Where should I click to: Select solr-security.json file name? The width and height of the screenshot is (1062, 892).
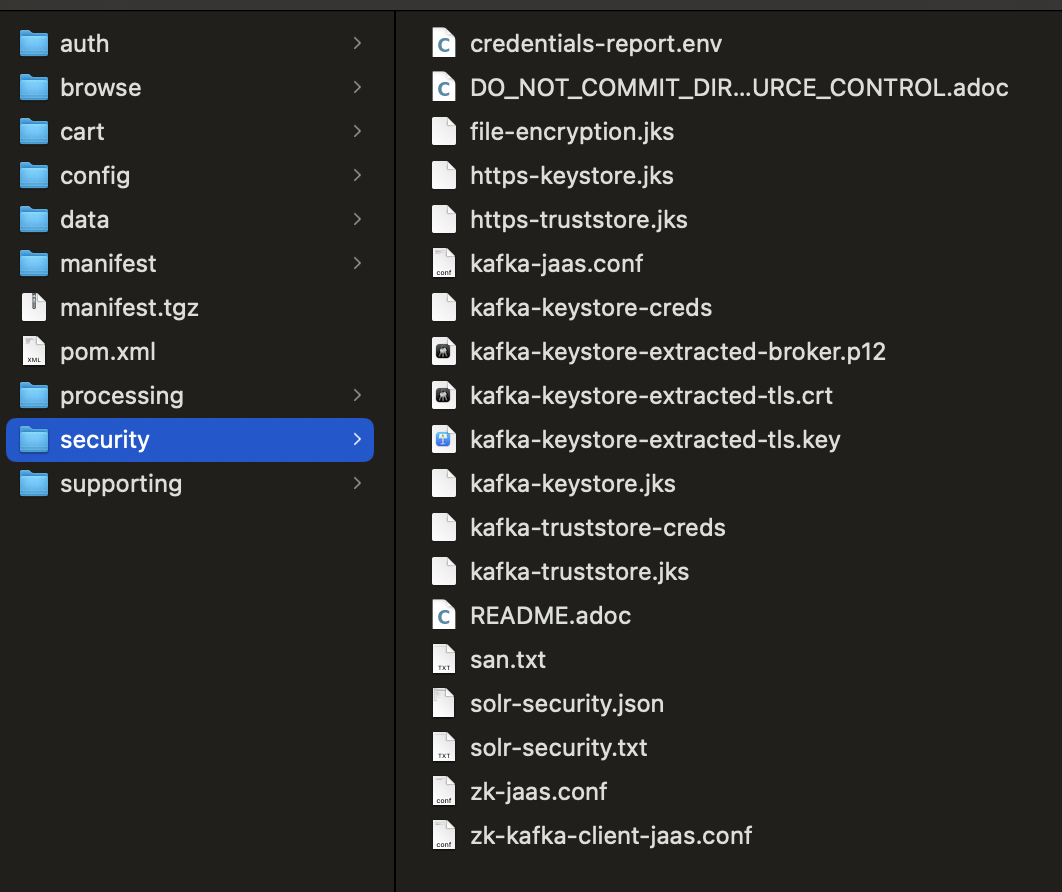point(567,704)
